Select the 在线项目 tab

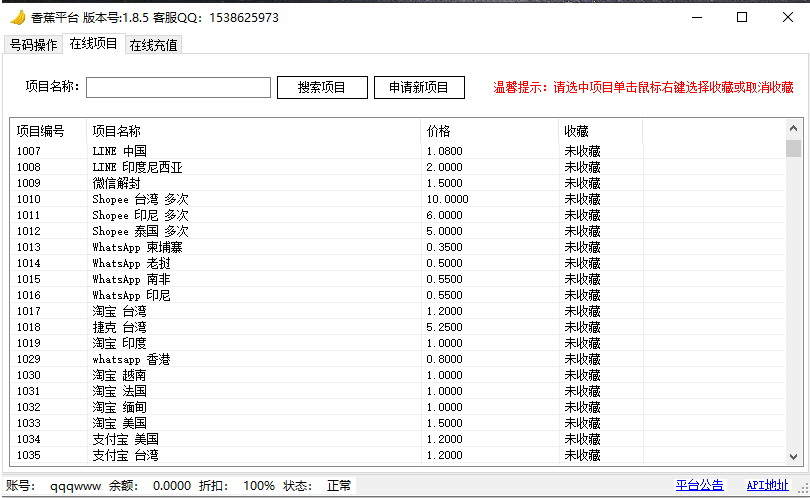(x=94, y=43)
